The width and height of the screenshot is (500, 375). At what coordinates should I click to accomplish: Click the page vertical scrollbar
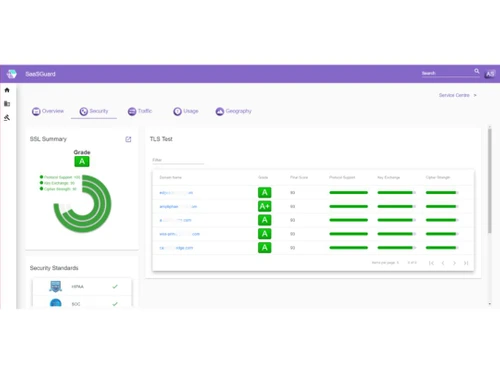pyautogui.click(x=490, y=181)
